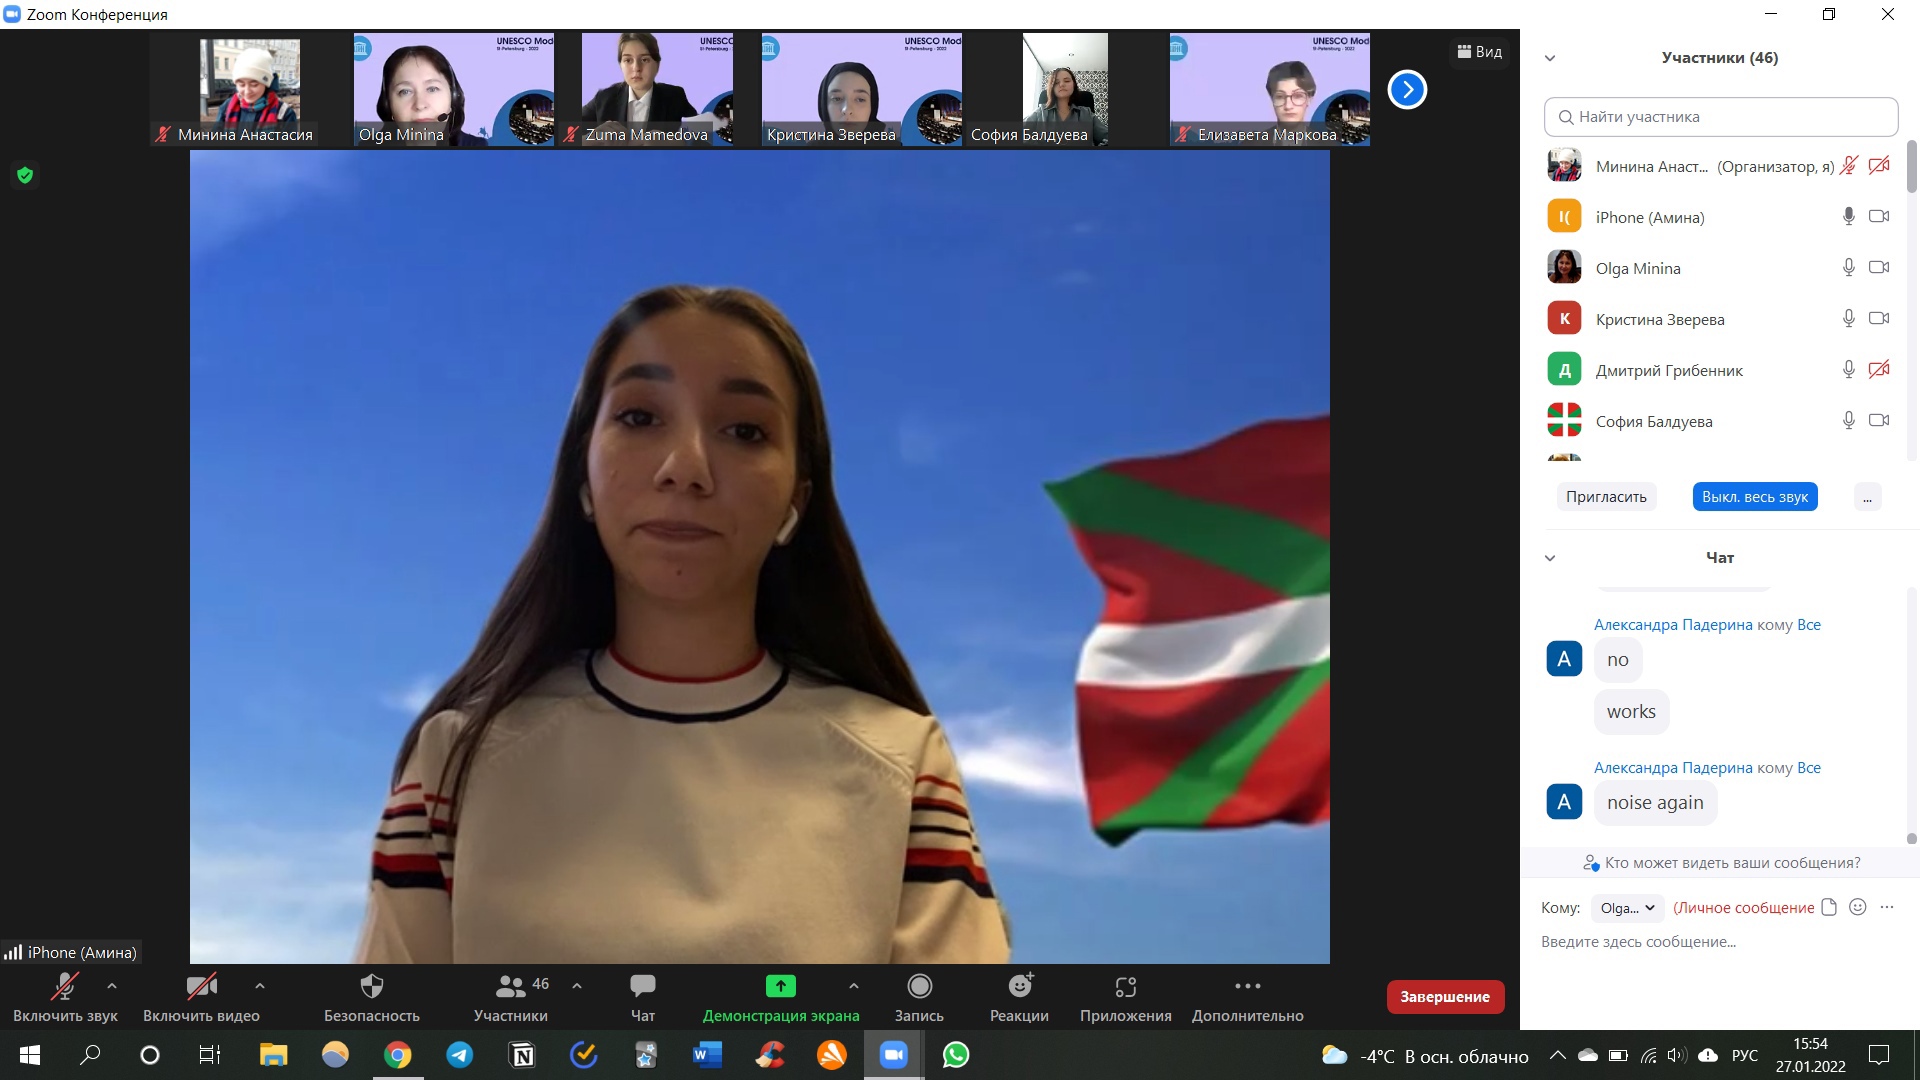
Task: Open the Реакции emoji menu
Action: click(x=1019, y=997)
